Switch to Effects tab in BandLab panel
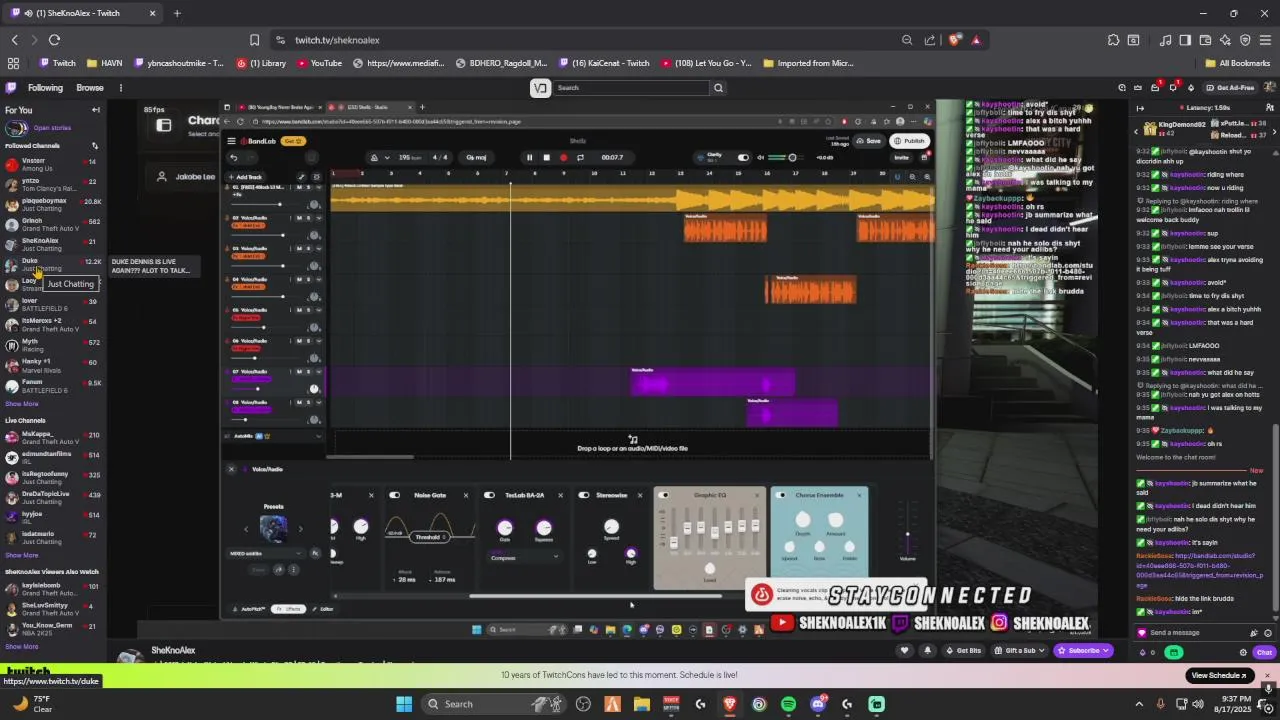The image size is (1280, 720). point(289,609)
